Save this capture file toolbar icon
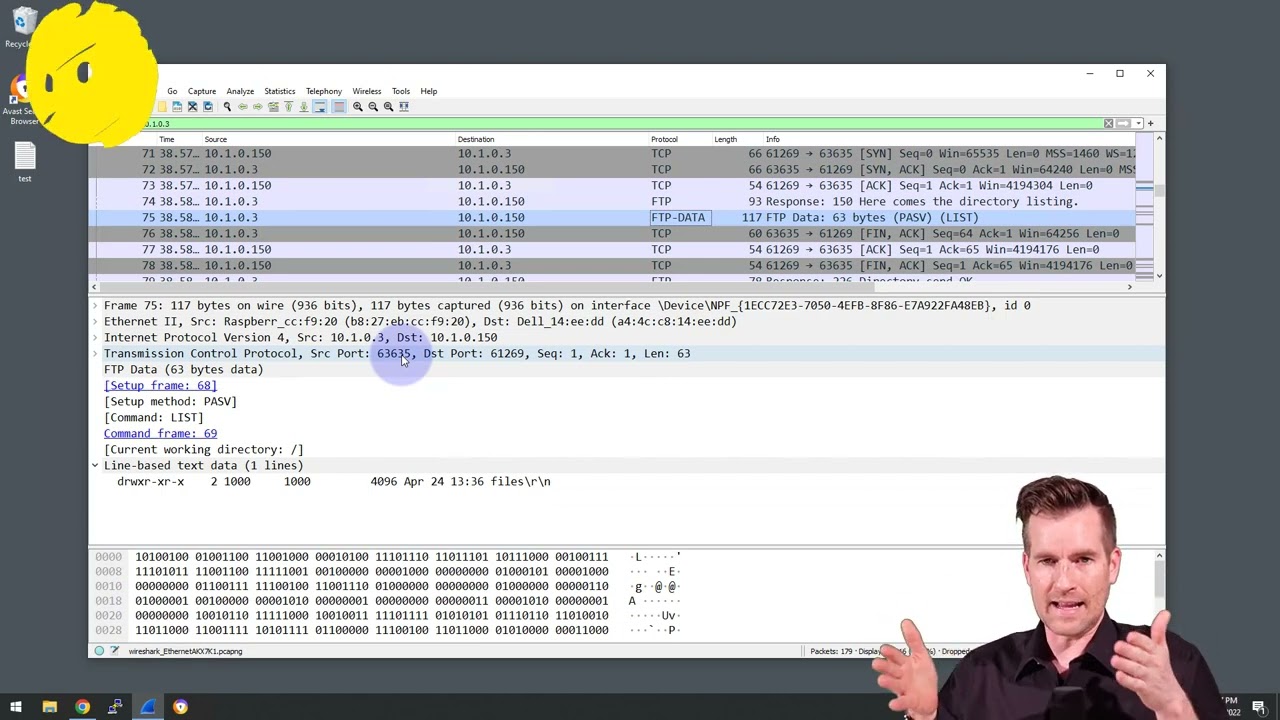This screenshot has width=1280, height=720. [x=177, y=107]
